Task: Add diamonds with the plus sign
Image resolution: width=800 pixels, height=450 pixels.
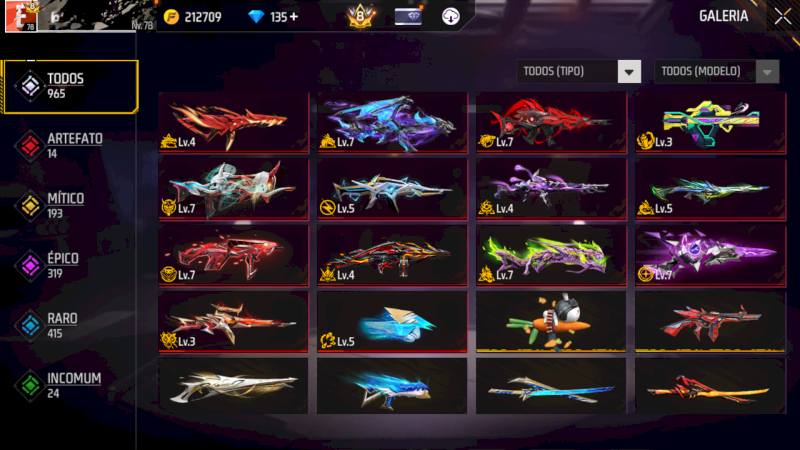Action: (294, 17)
